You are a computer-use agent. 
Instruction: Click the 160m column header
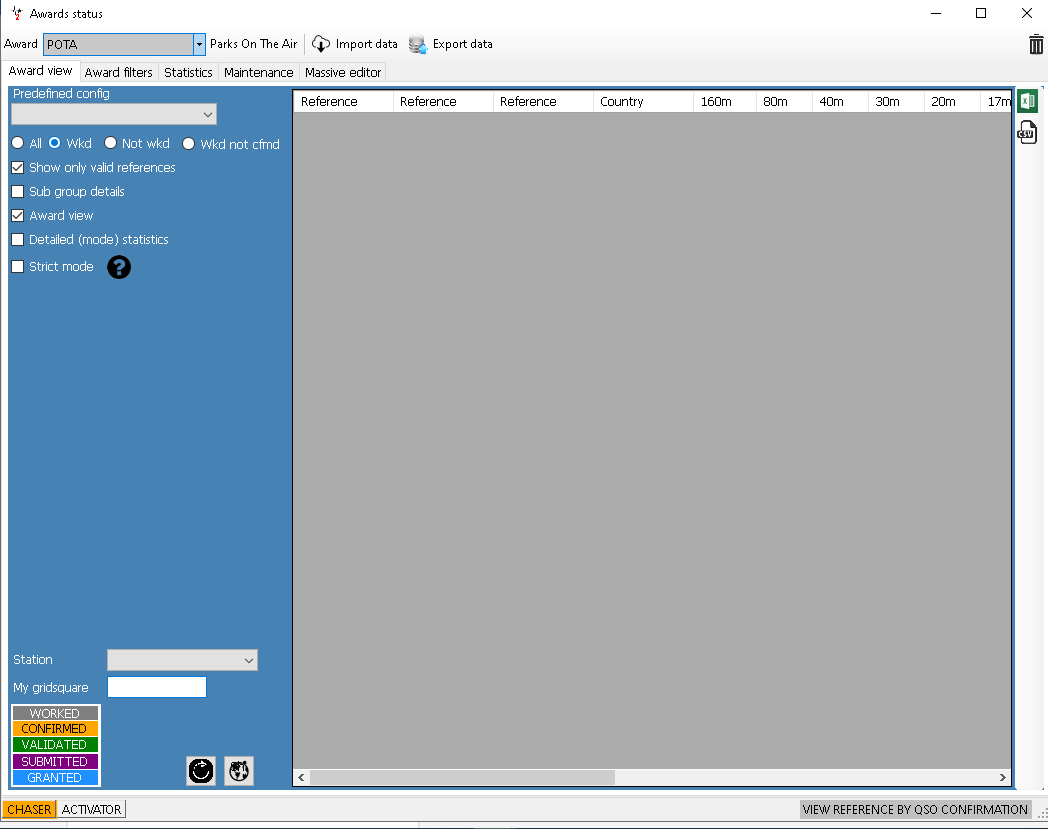(x=724, y=102)
